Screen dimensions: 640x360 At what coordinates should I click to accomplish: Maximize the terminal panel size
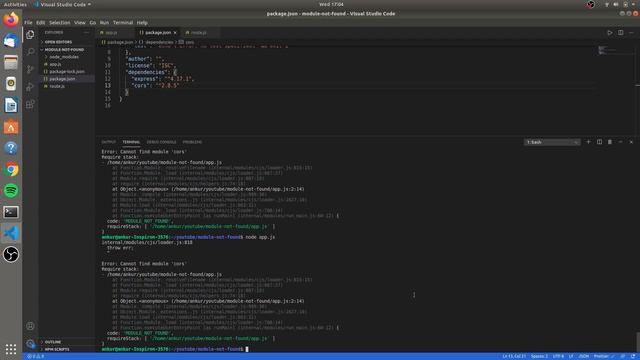click(x=620, y=142)
